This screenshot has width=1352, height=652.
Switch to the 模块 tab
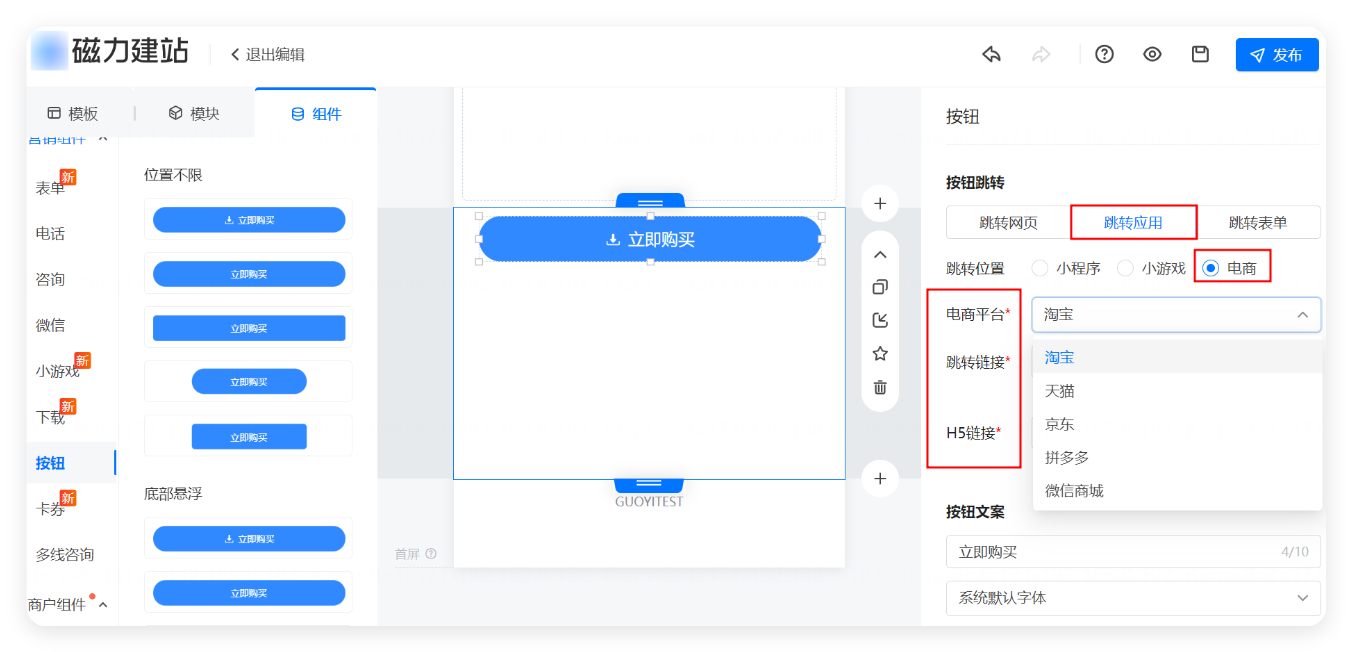coord(193,114)
